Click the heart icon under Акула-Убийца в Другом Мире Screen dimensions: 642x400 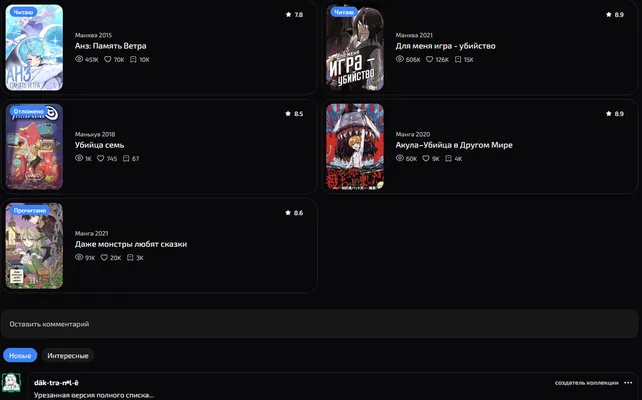(426, 158)
